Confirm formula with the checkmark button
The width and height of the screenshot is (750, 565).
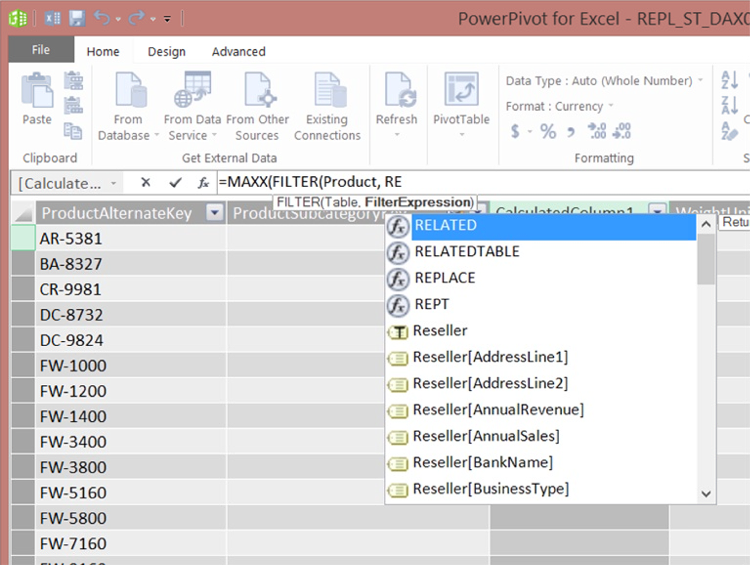tap(175, 182)
